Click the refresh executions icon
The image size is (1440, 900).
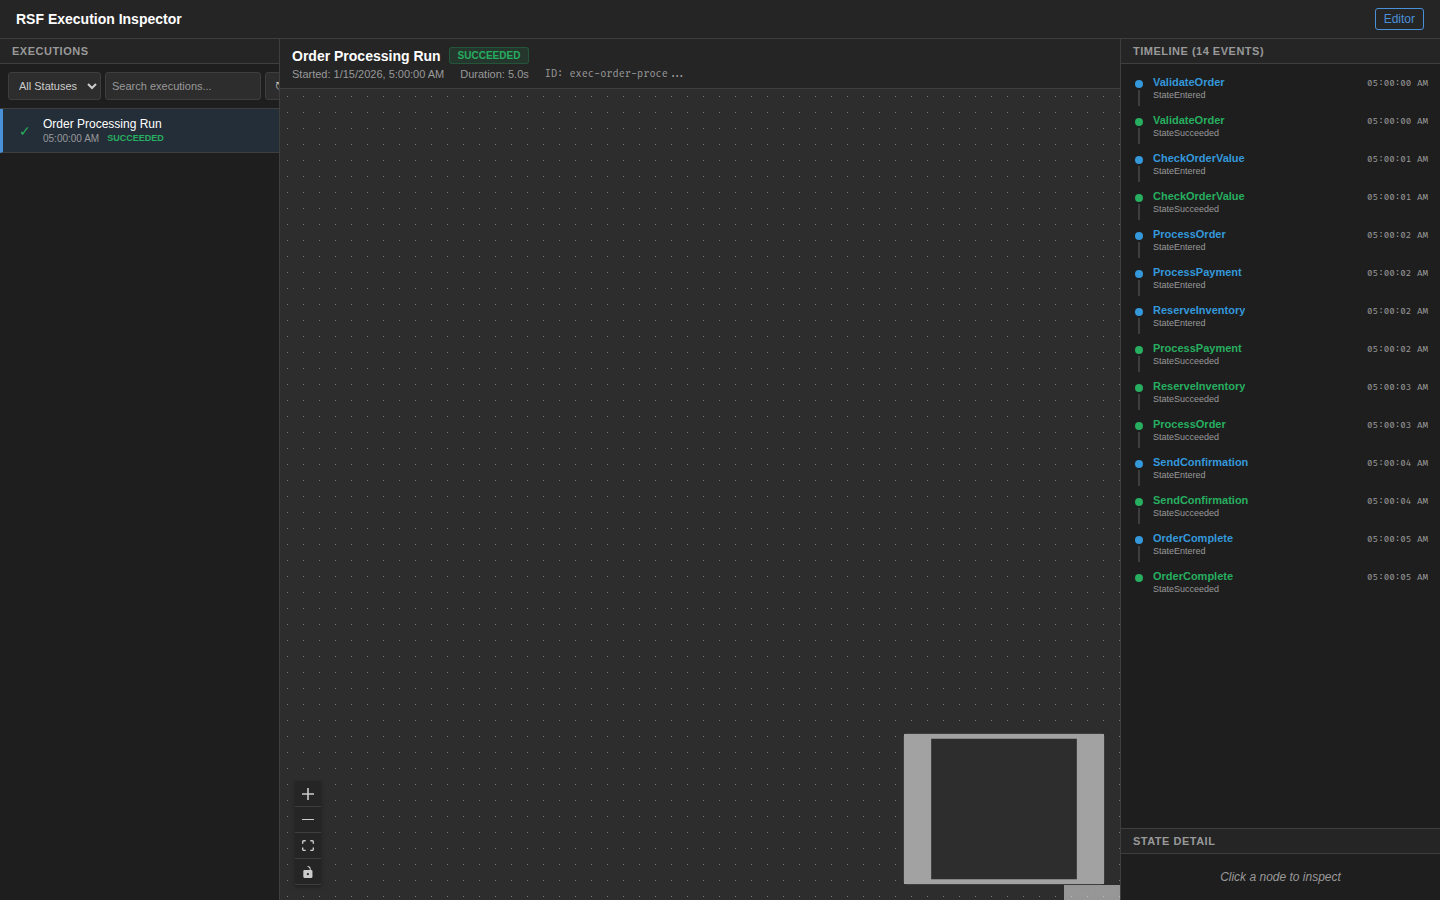coord(273,86)
